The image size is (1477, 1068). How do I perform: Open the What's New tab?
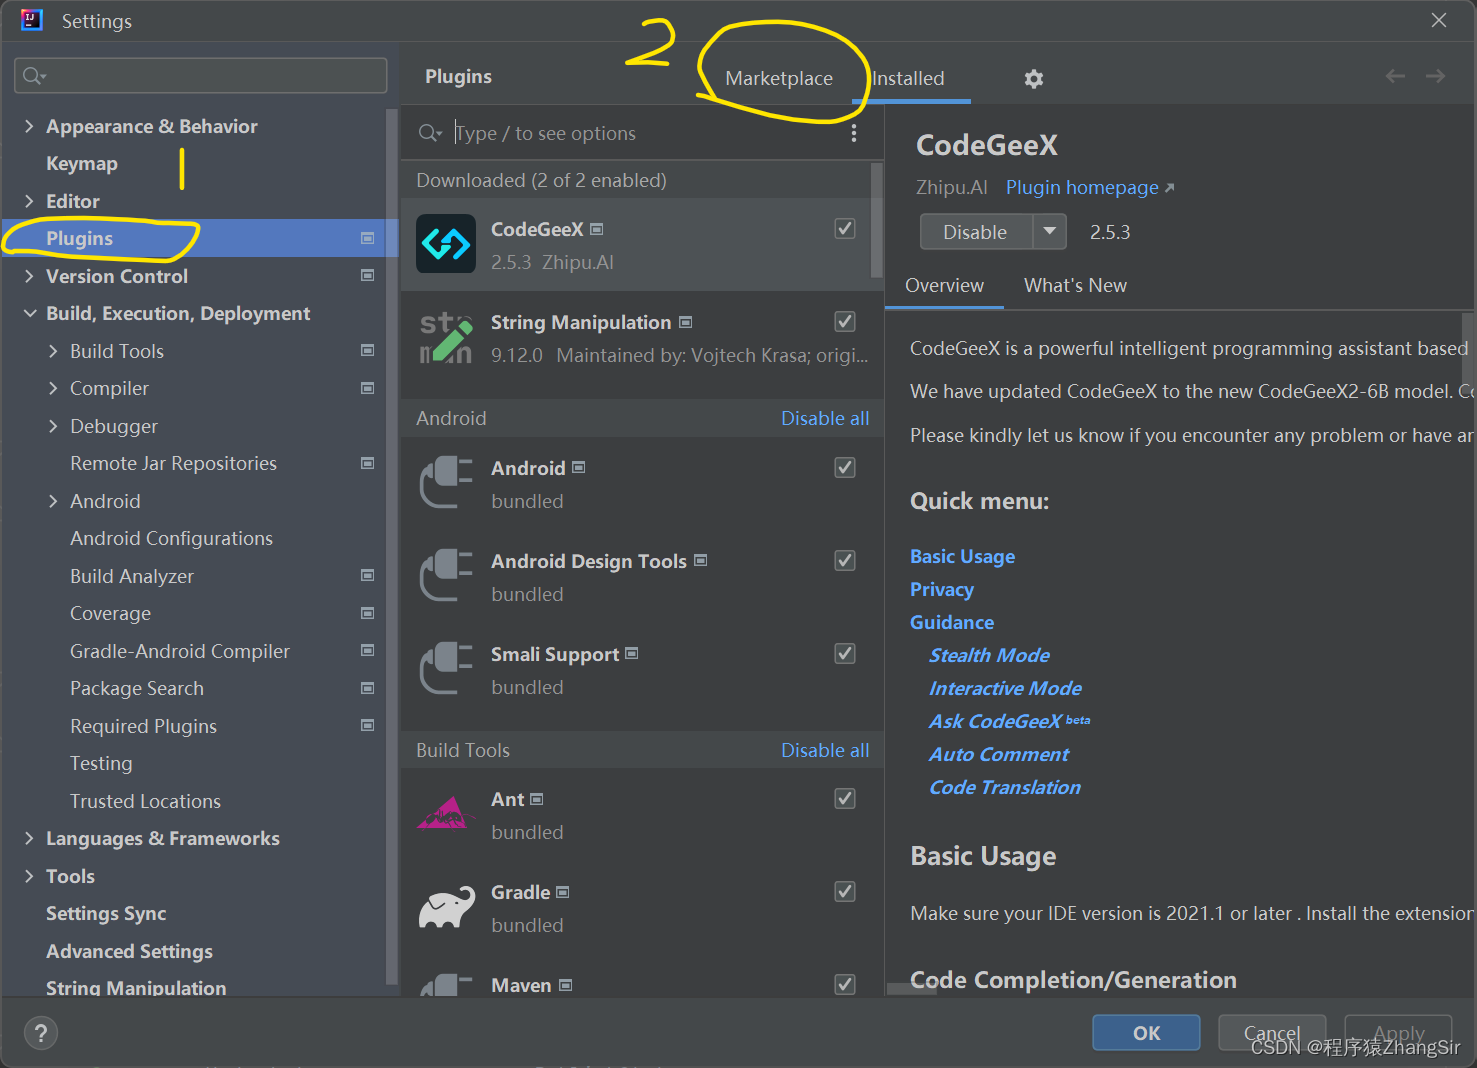(x=1075, y=285)
